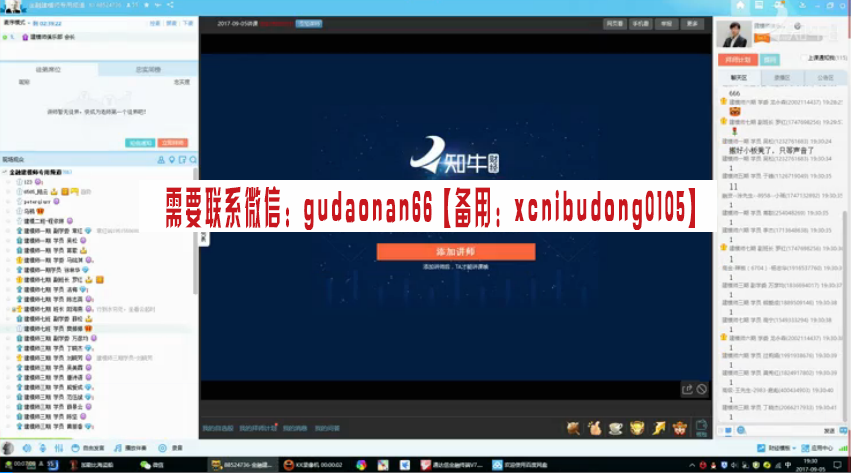The height and width of the screenshot is (473, 851).
Task: Select the announcement tab in chat panel
Action: point(825,78)
